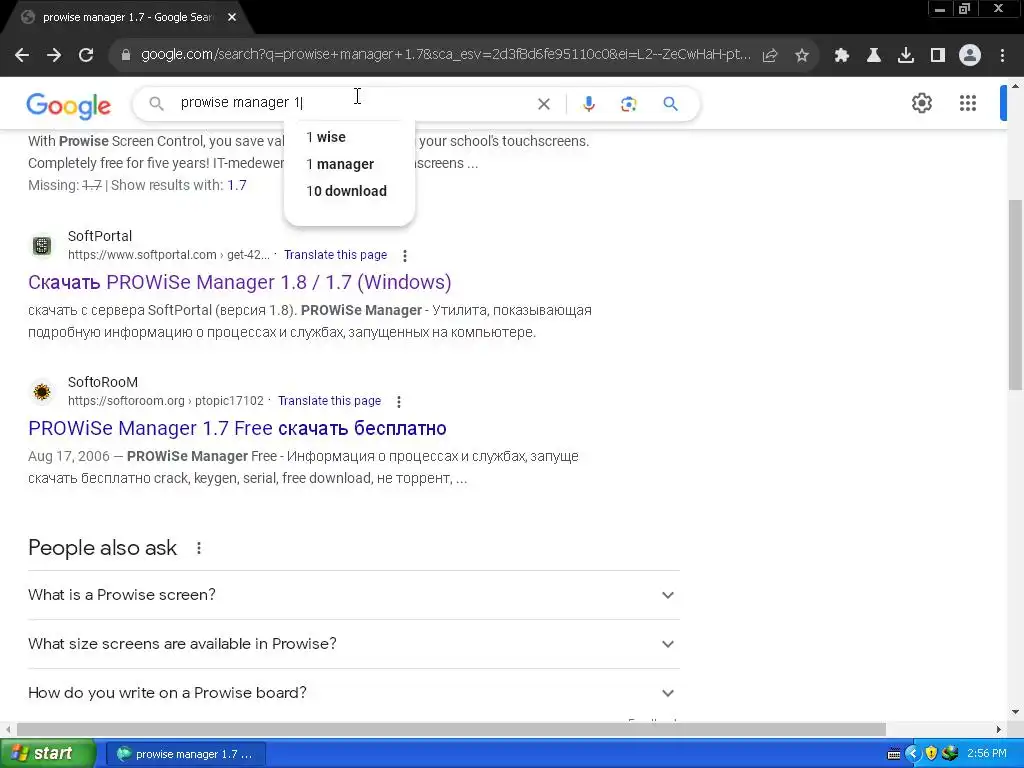This screenshot has height=768, width=1024.
Task: Open the Google apps grid
Action: point(968,103)
